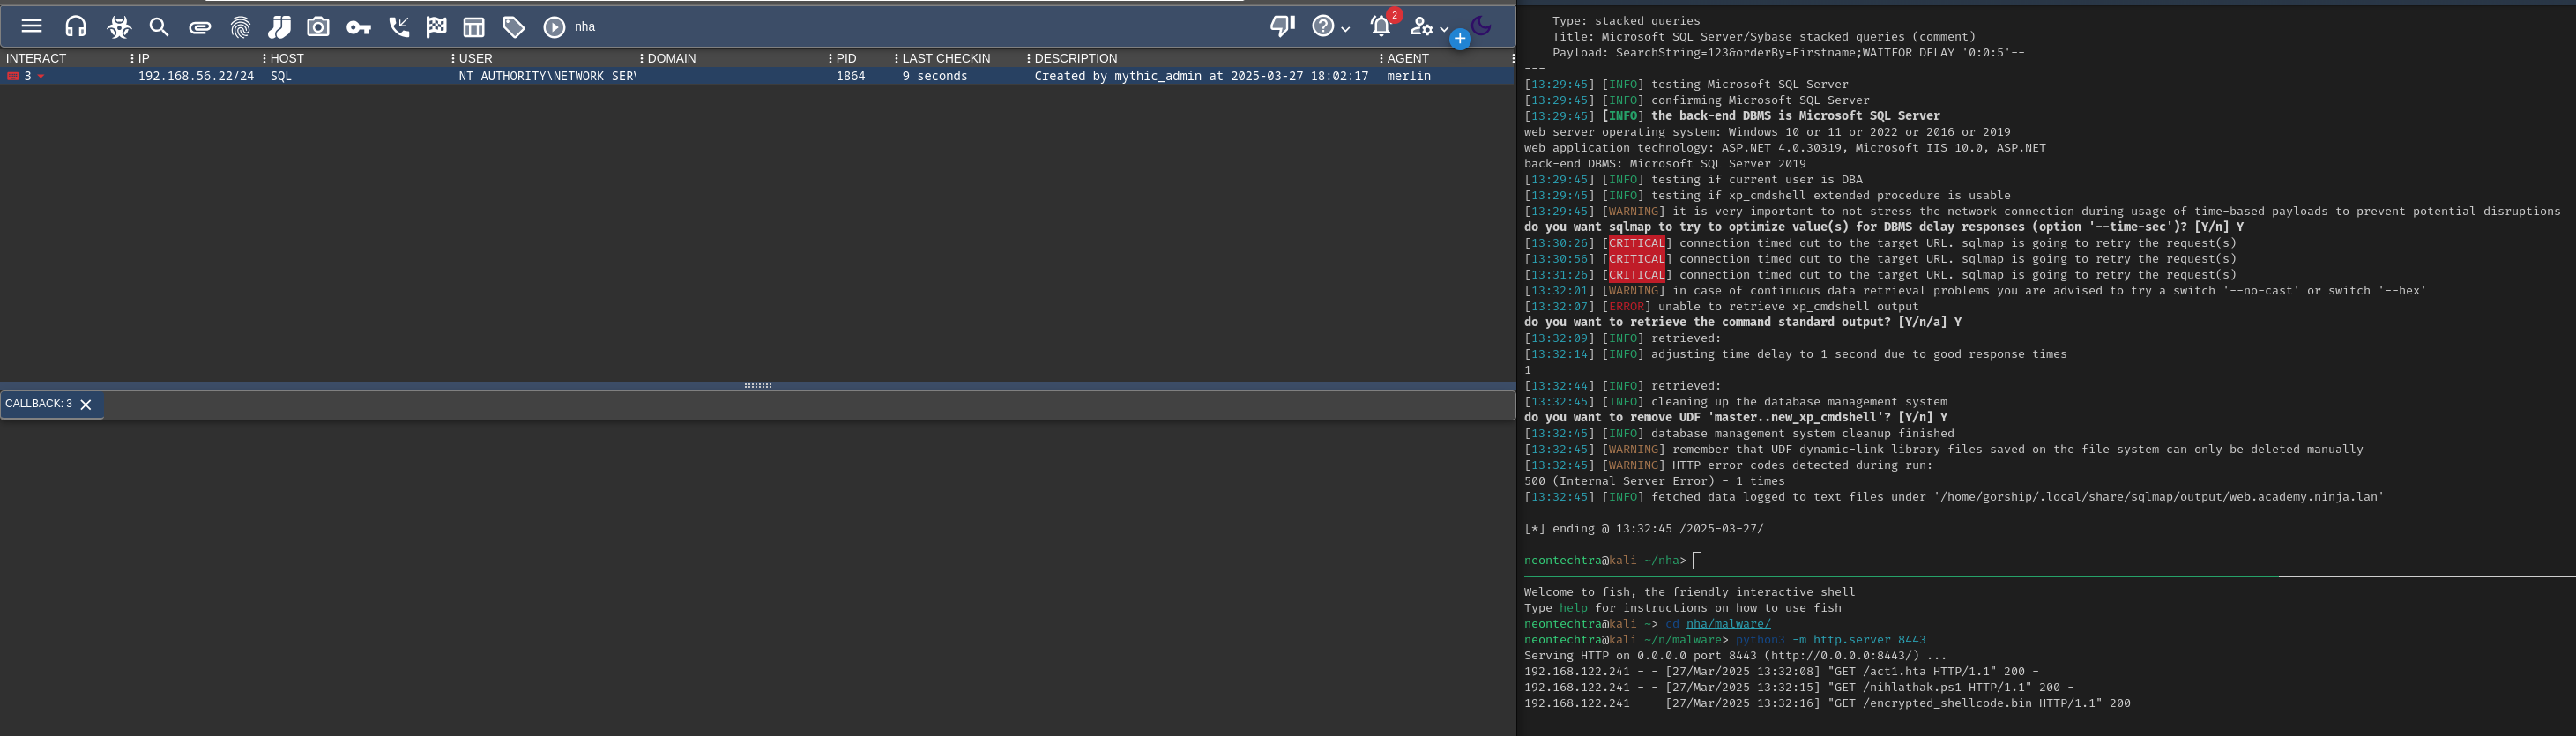Click the red ERROR tag in sqlmap output

click(1626, 307)
